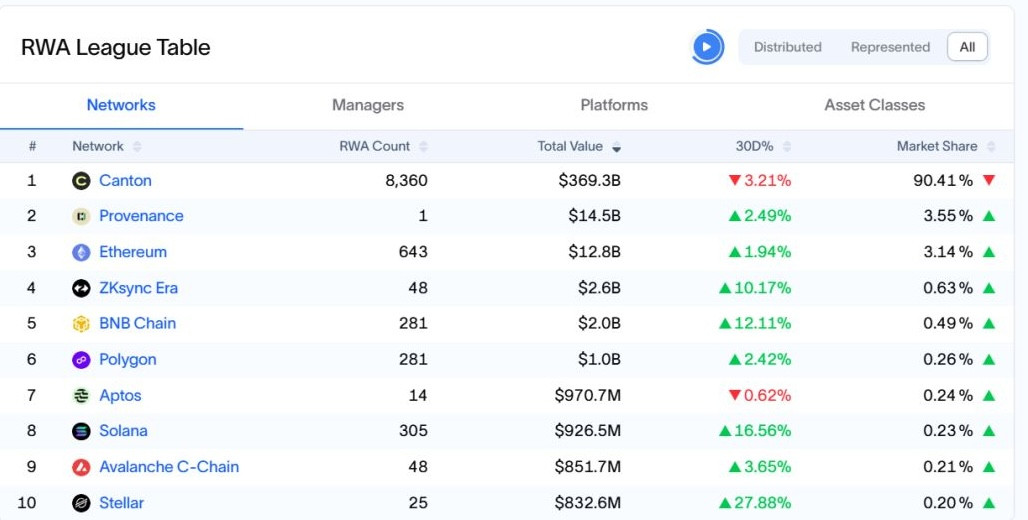Select the Distributed view option
The width and height of the screenshot is (1028, 520).
[787, 47]
